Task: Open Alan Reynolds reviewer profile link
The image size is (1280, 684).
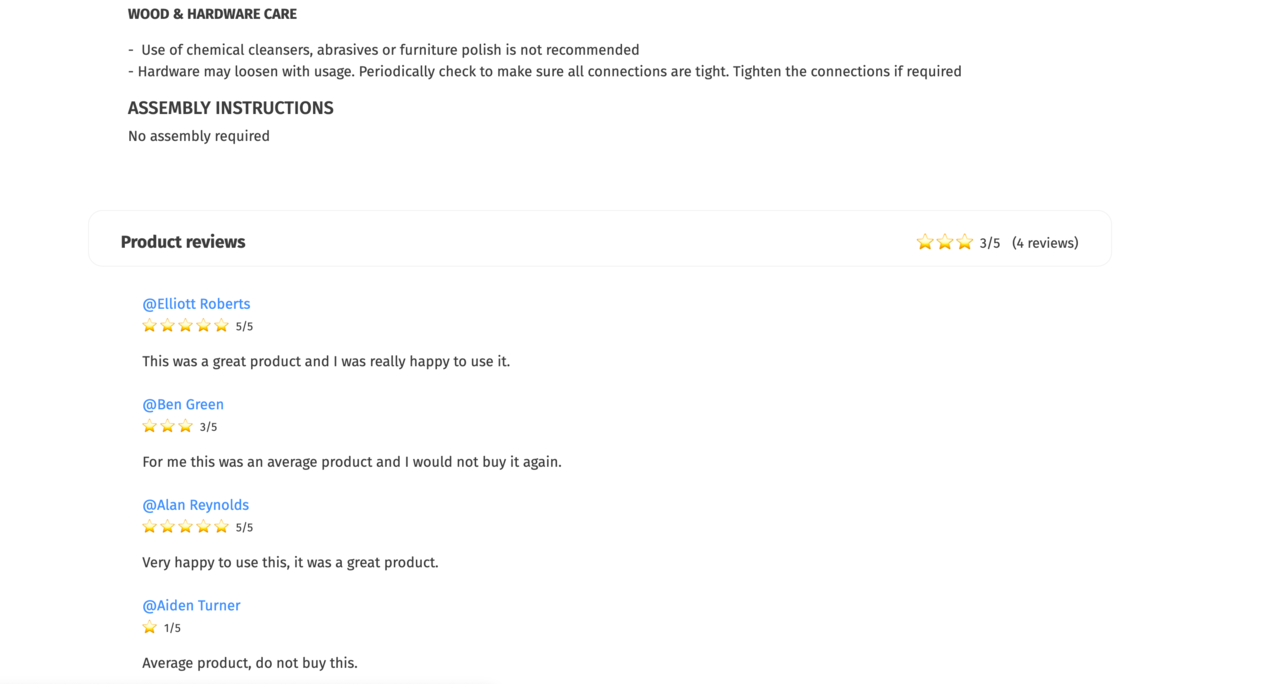Action: click(195, 505)
